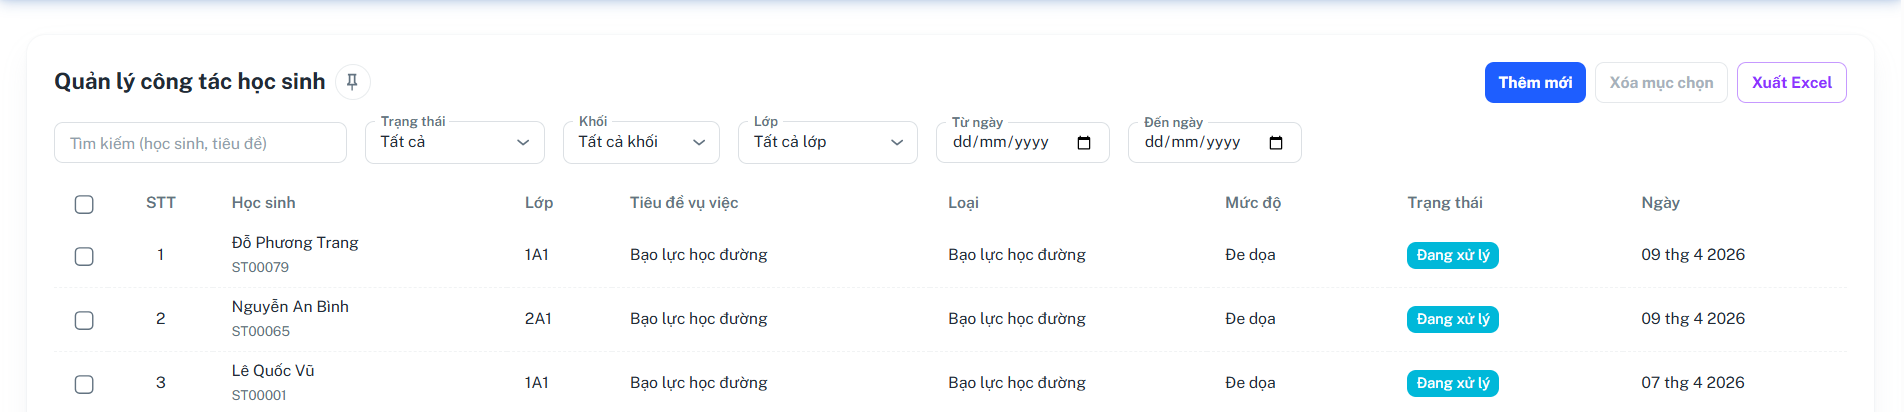Click the Mức độ column header
1904x412 pixels.
1253,203
